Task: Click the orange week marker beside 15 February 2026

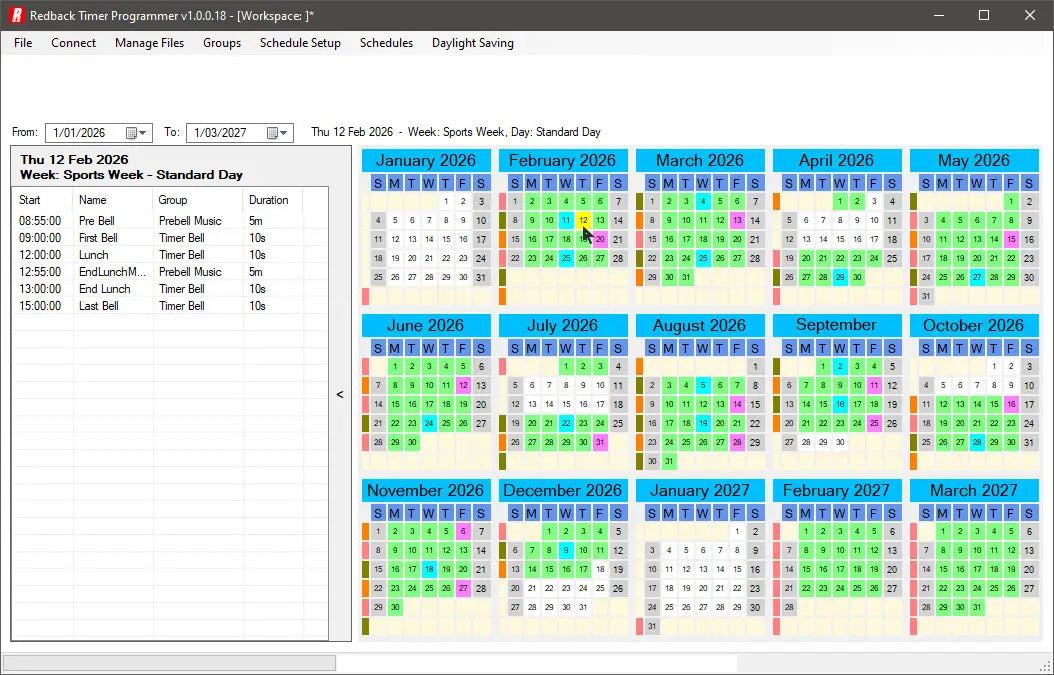Action: click(x=502, y=239)
